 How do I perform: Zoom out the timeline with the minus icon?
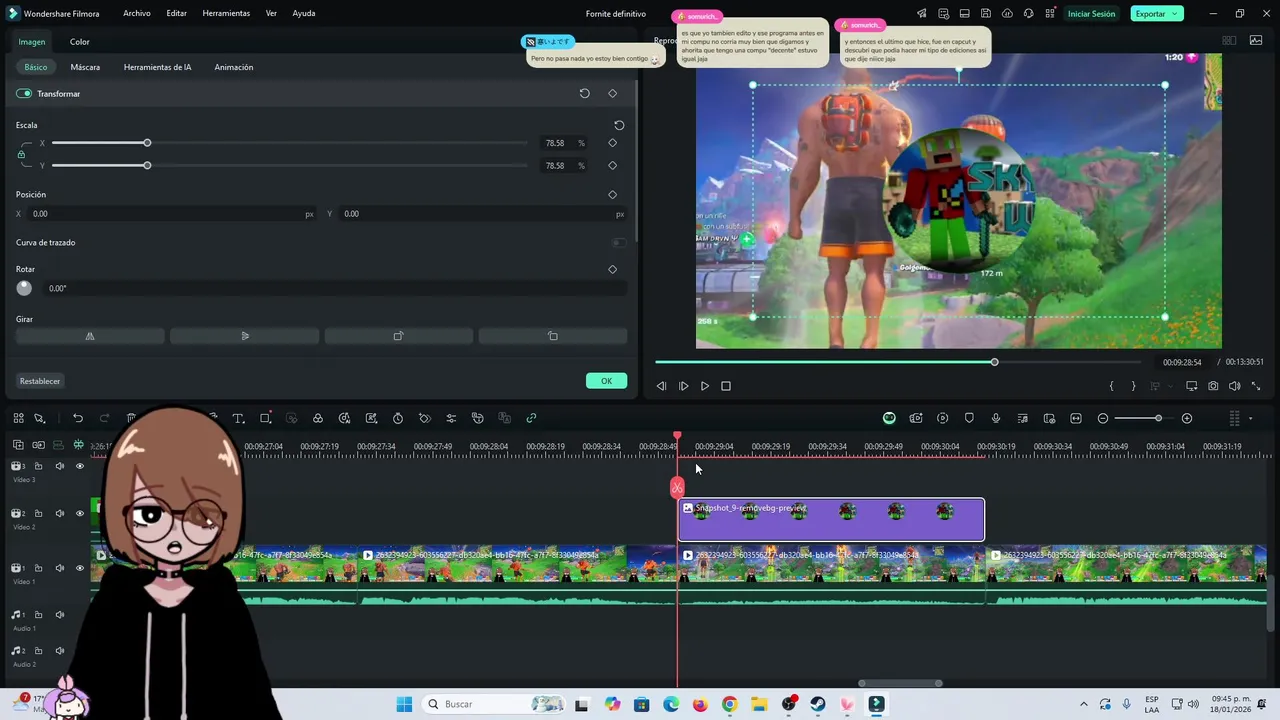(x=1103, y=418)
